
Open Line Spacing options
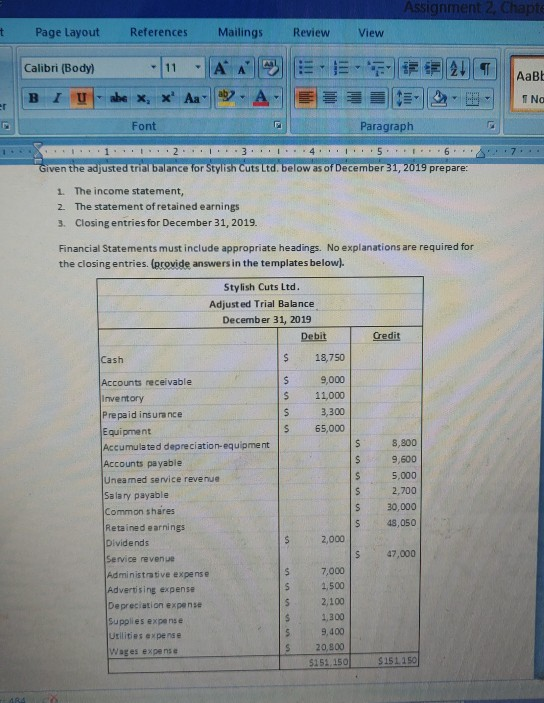(x=407, y=98)
